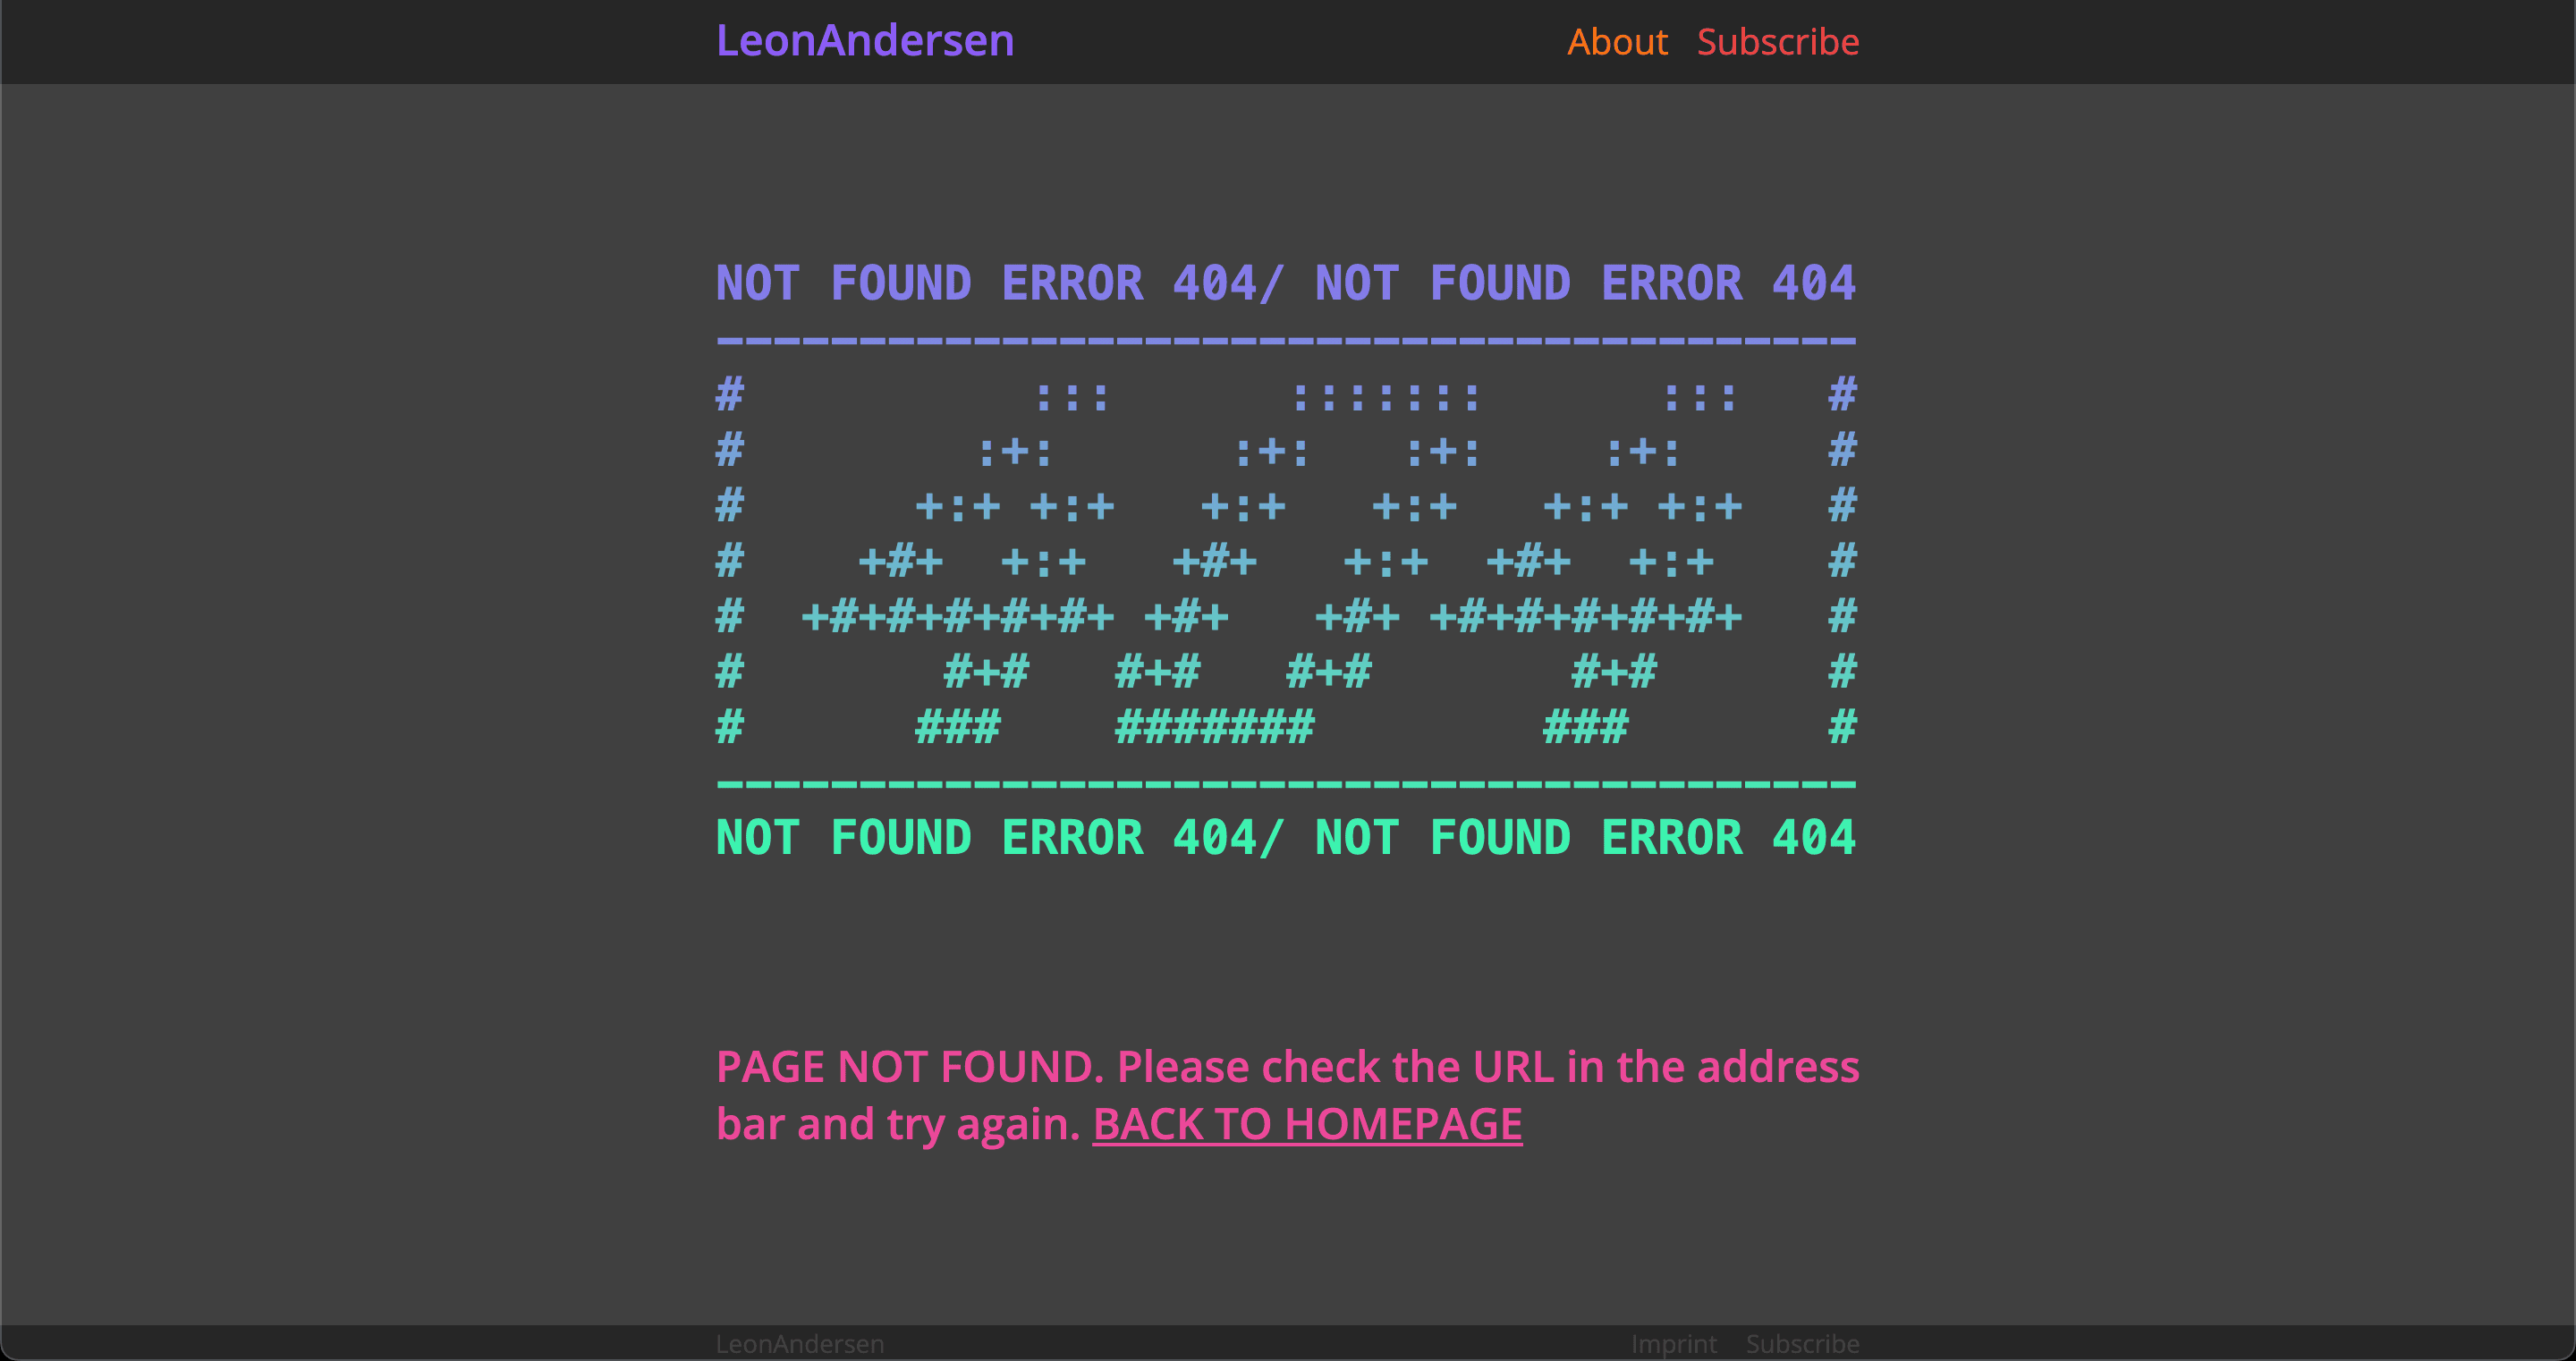Open the Subscribe page via navbar
Viewport: 2576px width, 1361px height.
[x=1780, y=43]
